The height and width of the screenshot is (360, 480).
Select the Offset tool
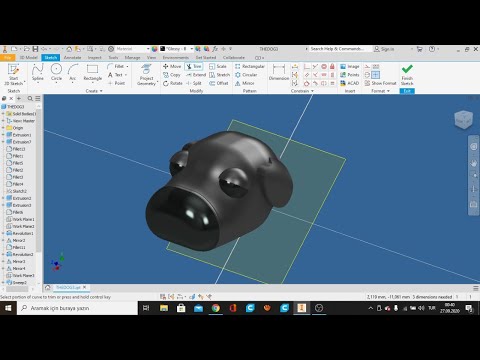[219, 83]
